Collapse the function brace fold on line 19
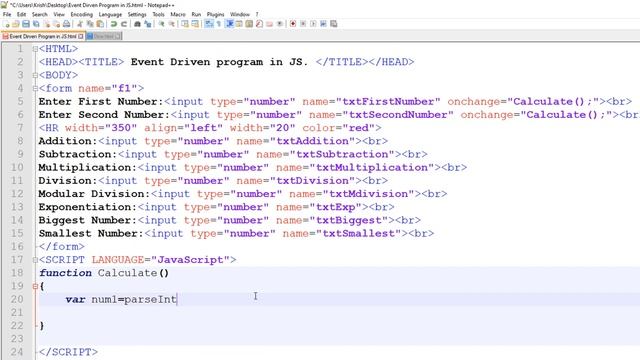The width and height of the screenshot is (640, 360). [x=35, y=286]
